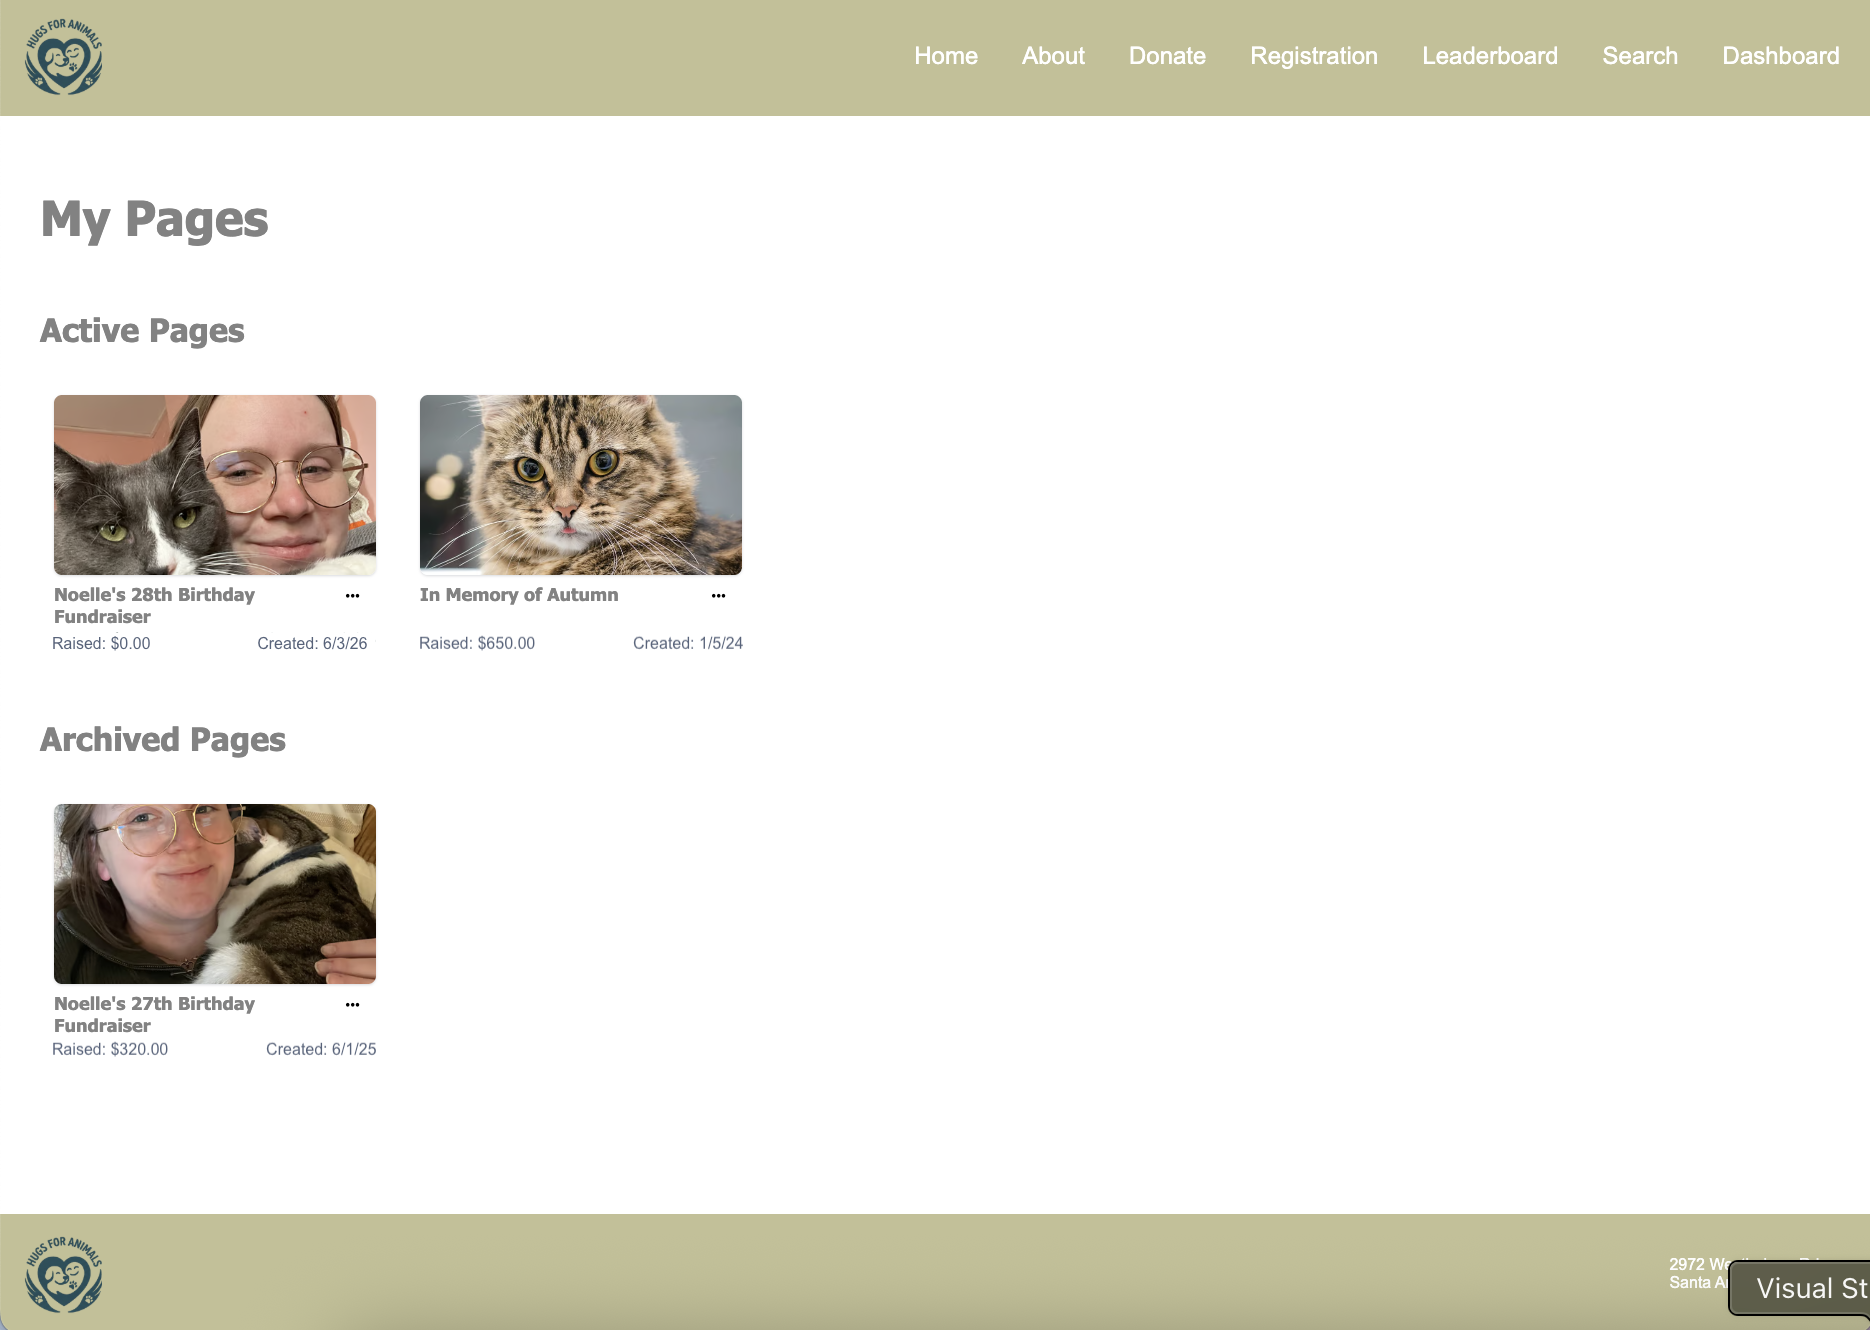Go to the Home page
This screenshot has height=1330, width=1870.
click(x=946, y=56)
